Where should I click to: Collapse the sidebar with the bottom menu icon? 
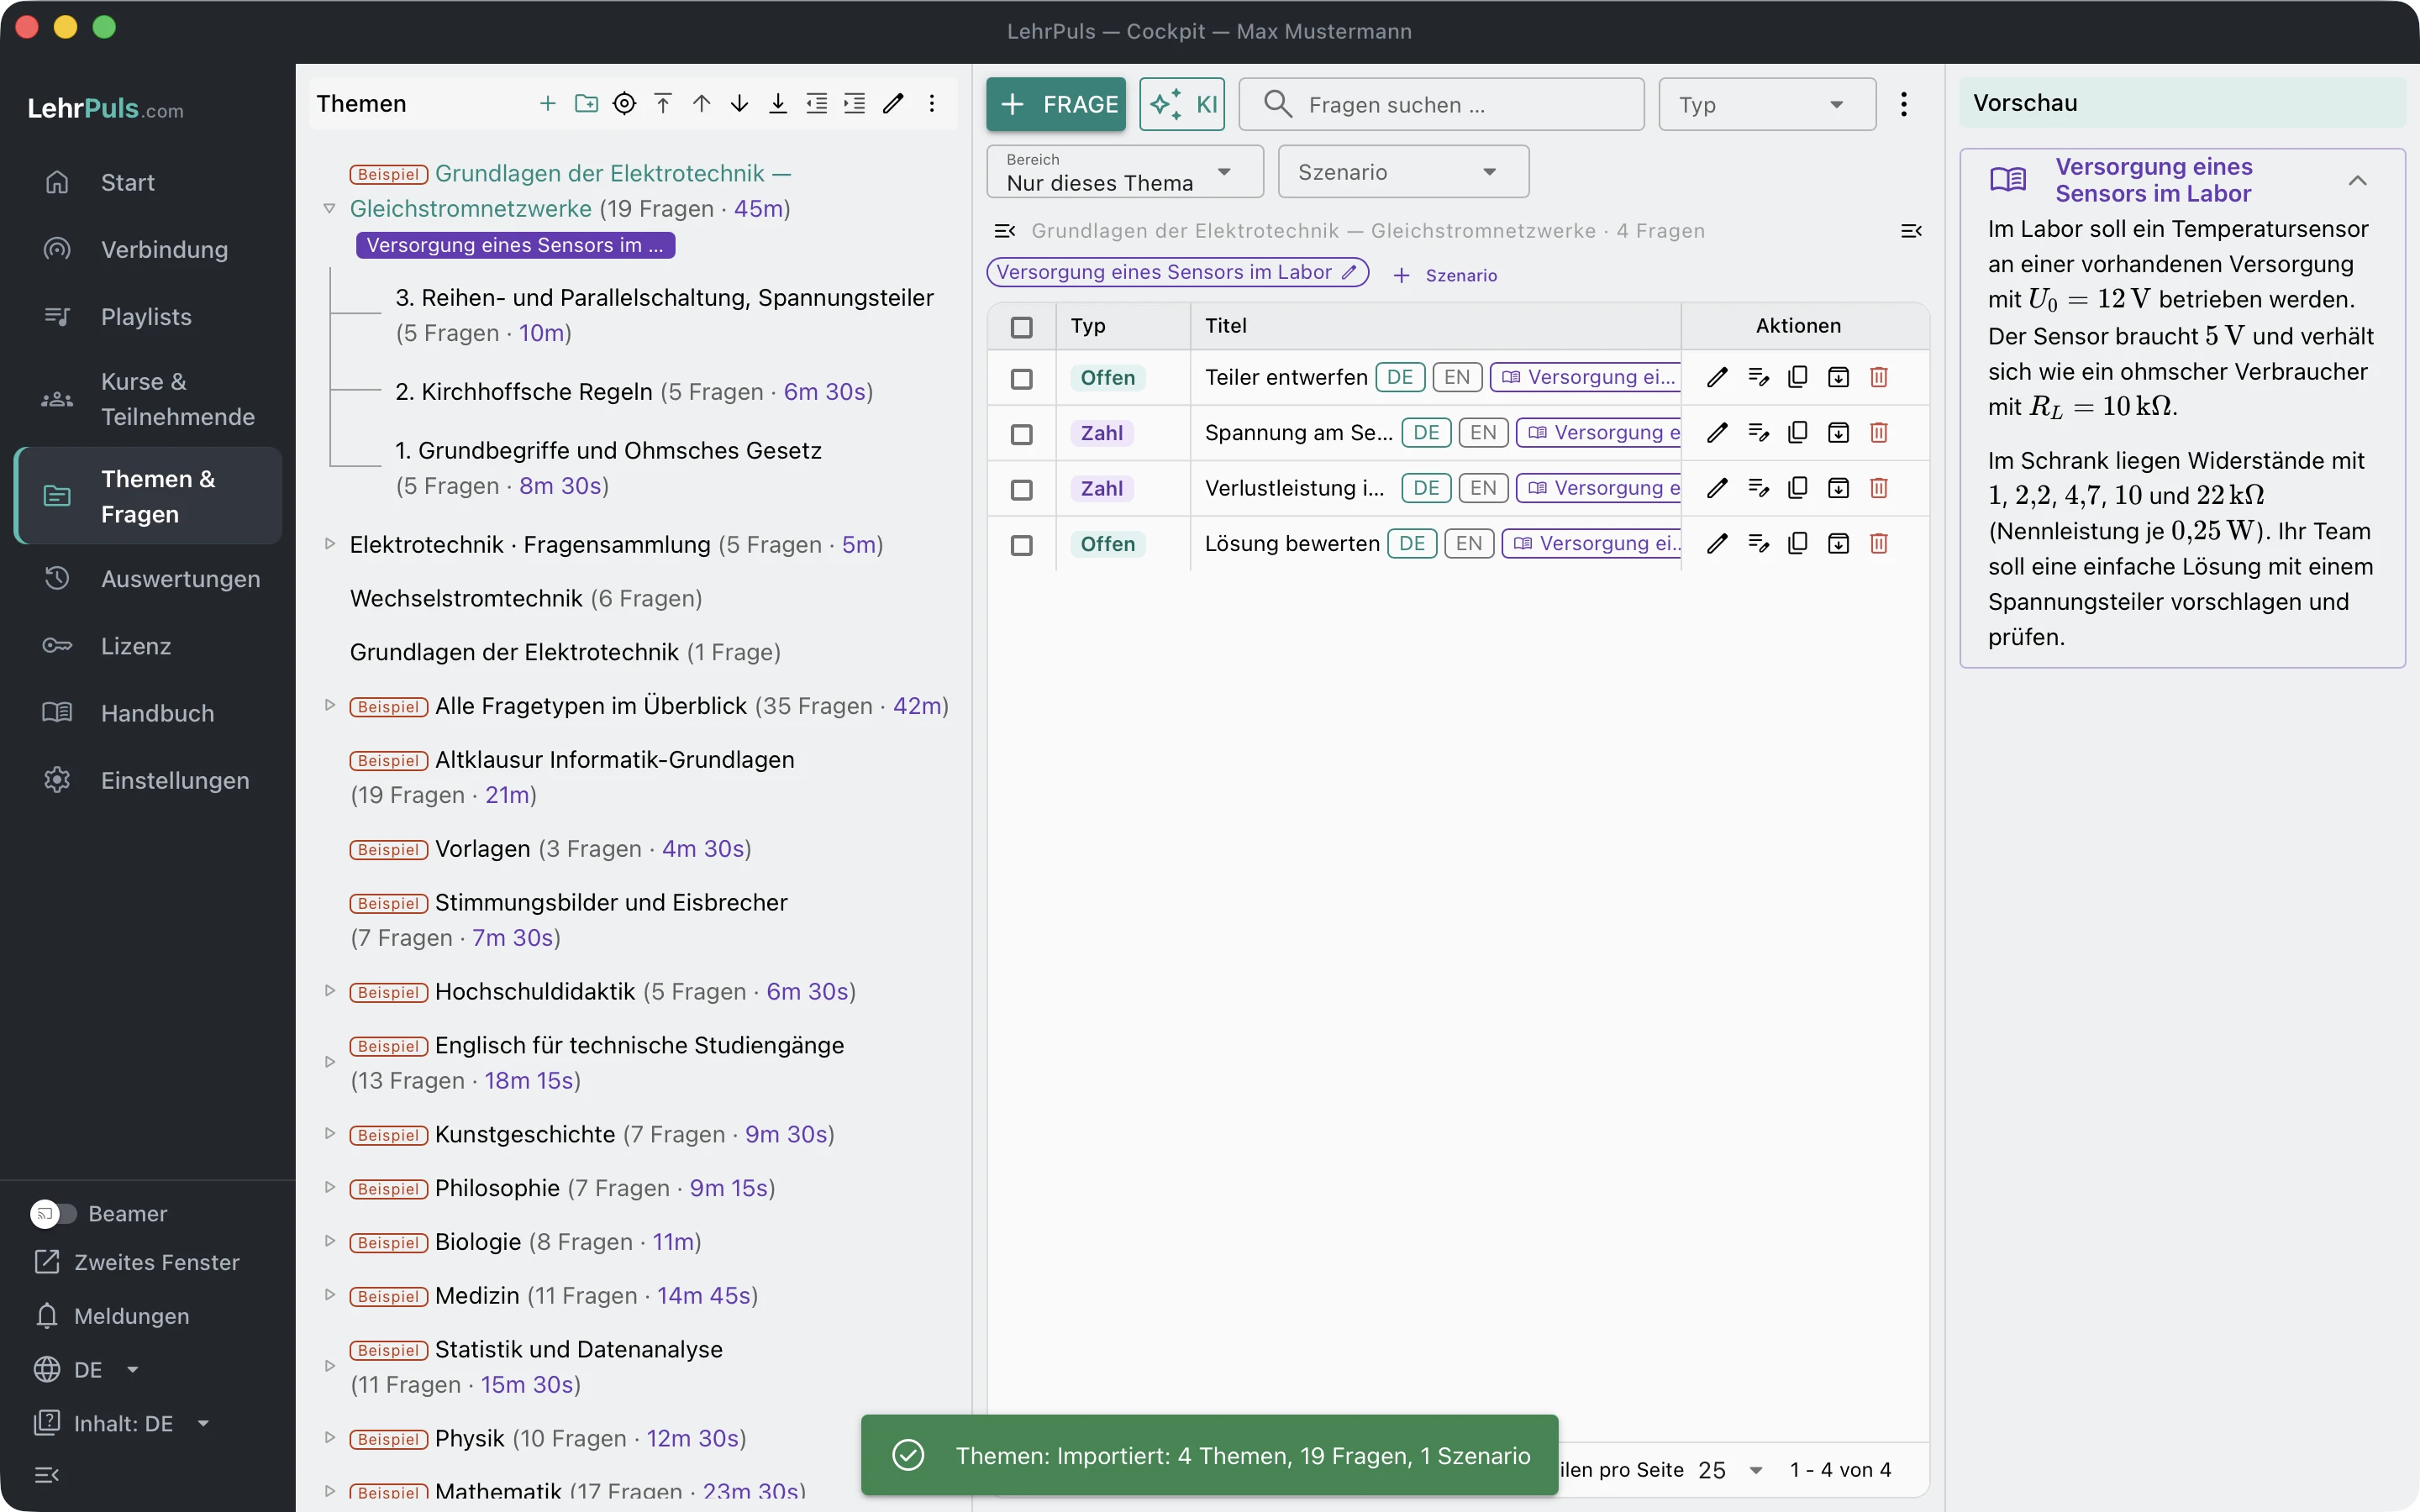pyautogui.click(x=47, y=1474)
